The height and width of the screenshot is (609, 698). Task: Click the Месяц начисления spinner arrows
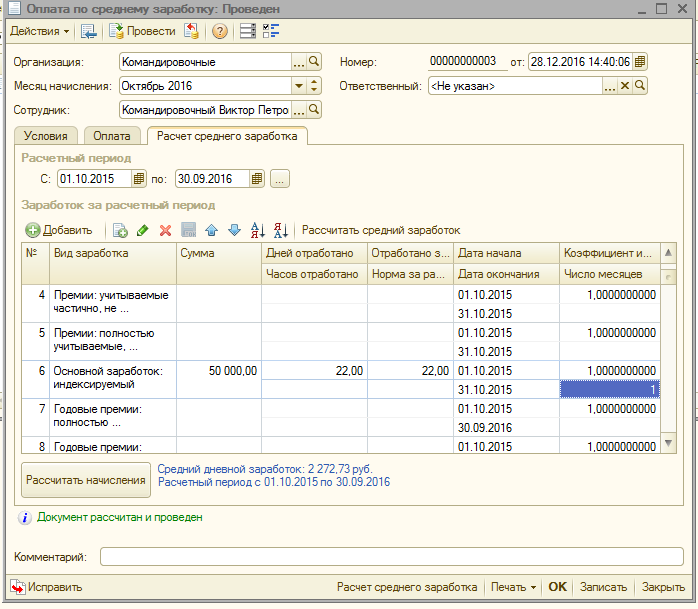(314, 86)
